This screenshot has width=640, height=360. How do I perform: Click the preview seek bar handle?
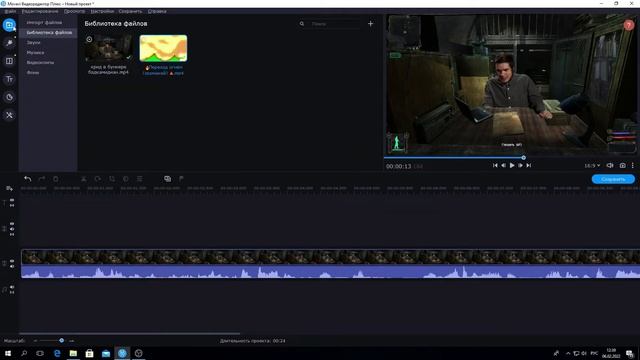tap(523, 157)
